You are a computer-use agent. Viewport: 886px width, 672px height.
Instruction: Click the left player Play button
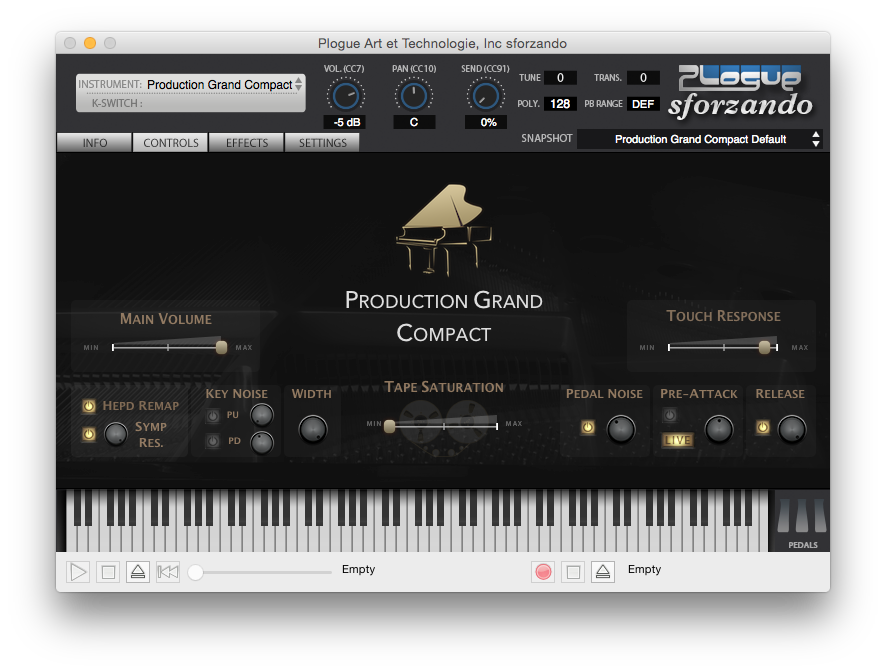[x=78, y=573]
